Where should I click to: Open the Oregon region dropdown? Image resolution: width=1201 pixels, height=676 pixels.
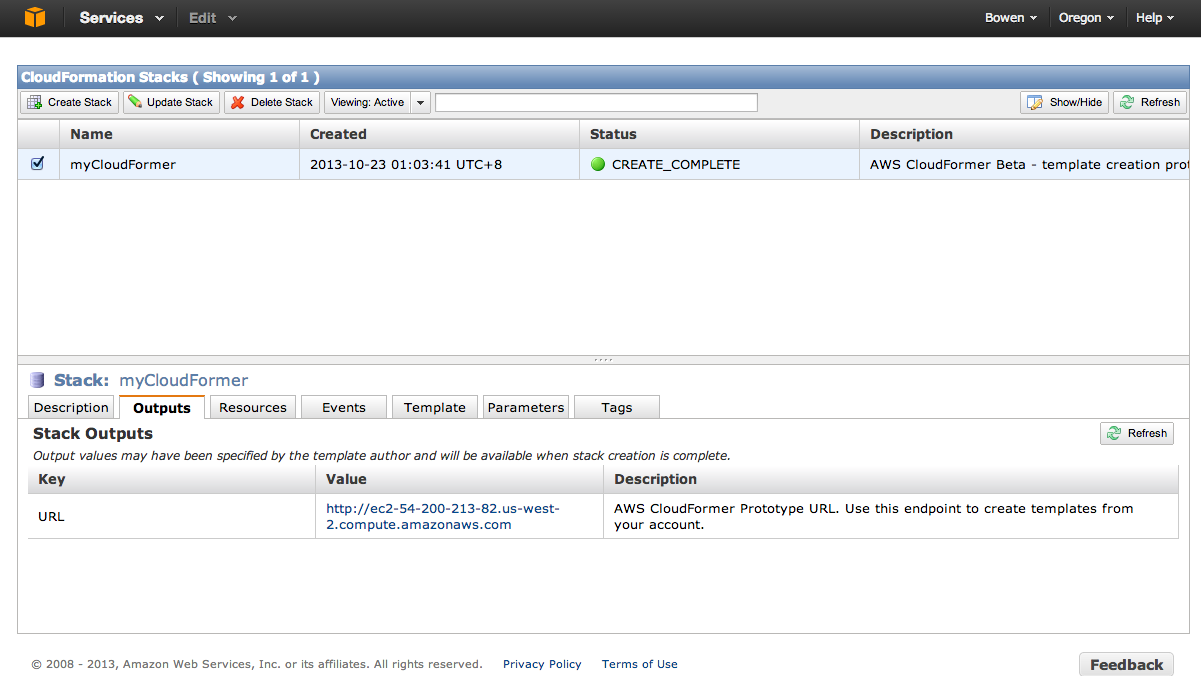click(1086, 18)
